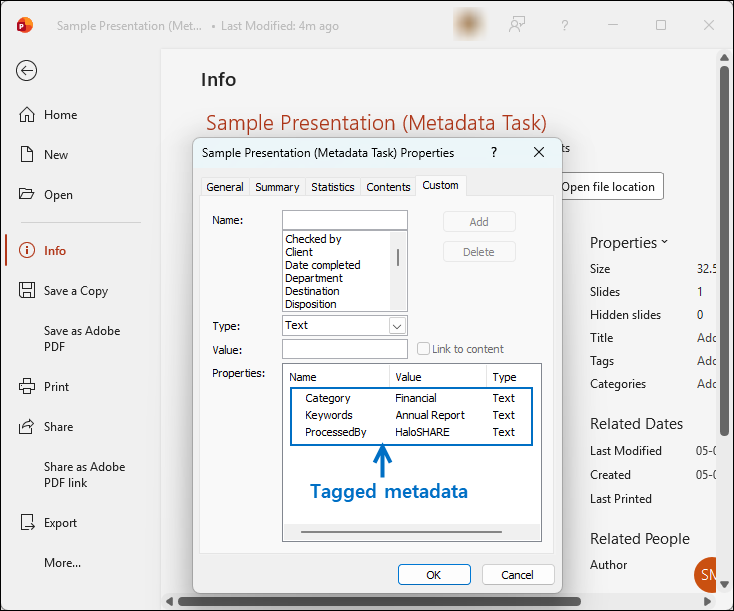
Task: Click the Tags property's Add field
Action: [x=706, y=361]
